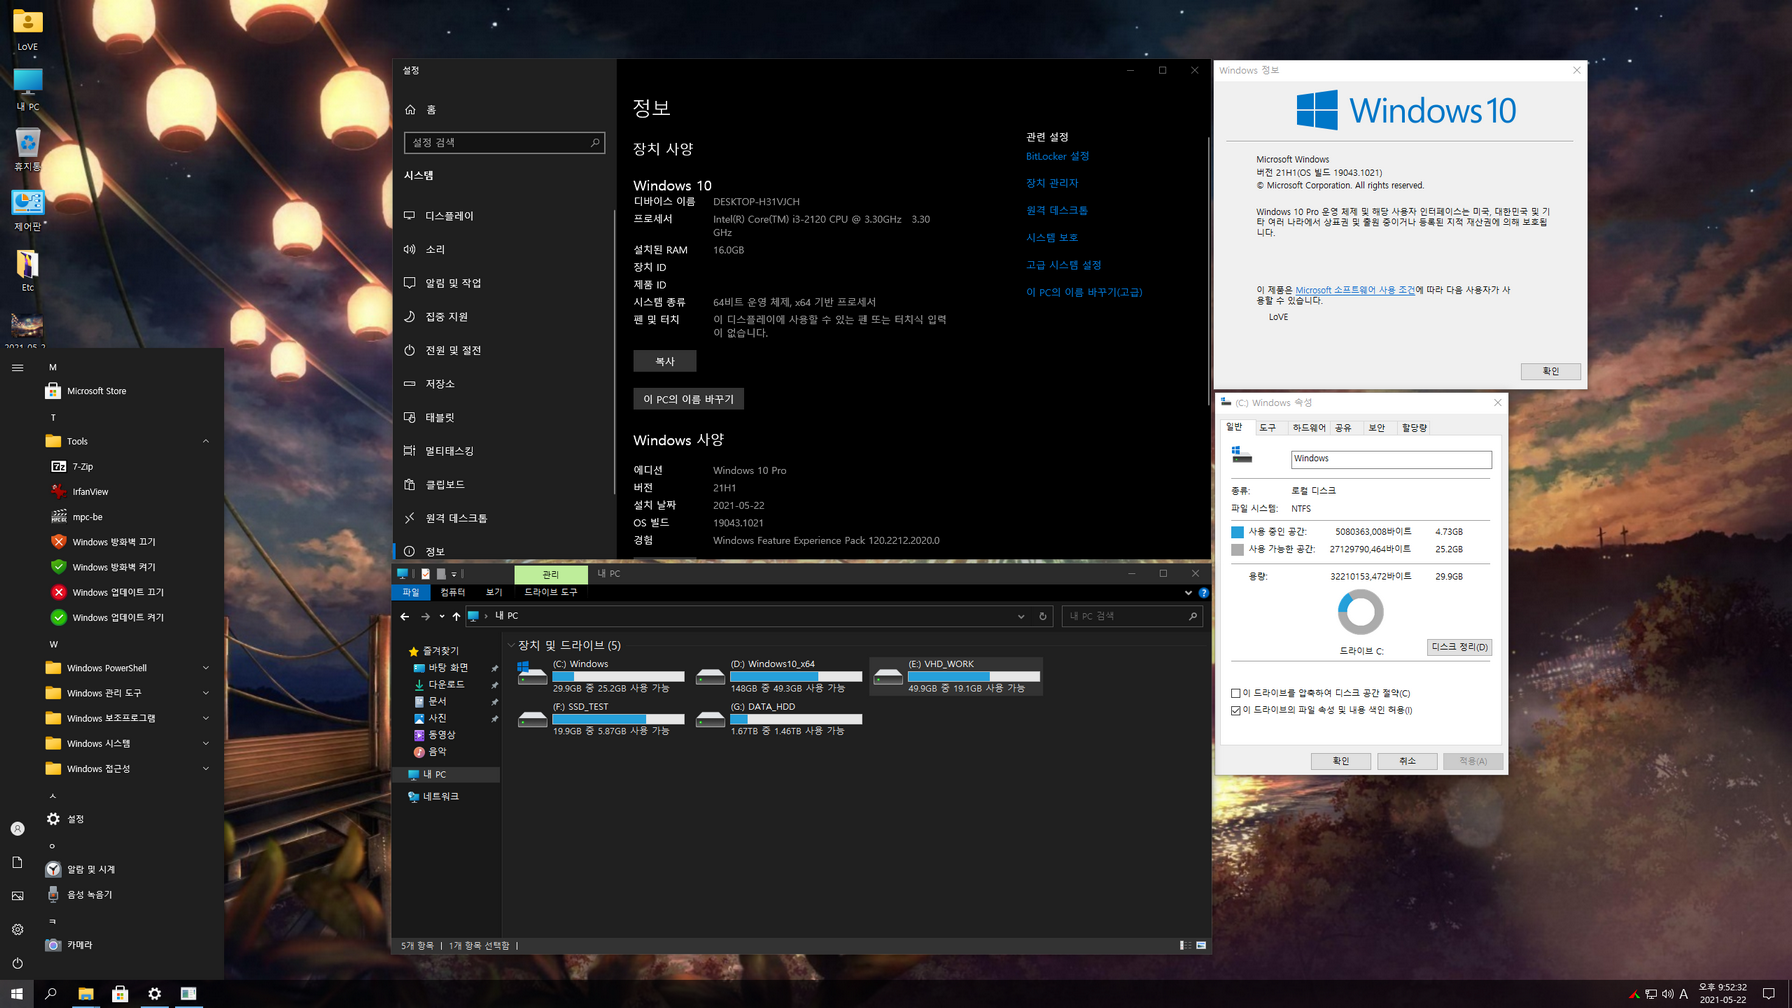Select 네트워크 in the Explorer navigation pane

[441, 796]
